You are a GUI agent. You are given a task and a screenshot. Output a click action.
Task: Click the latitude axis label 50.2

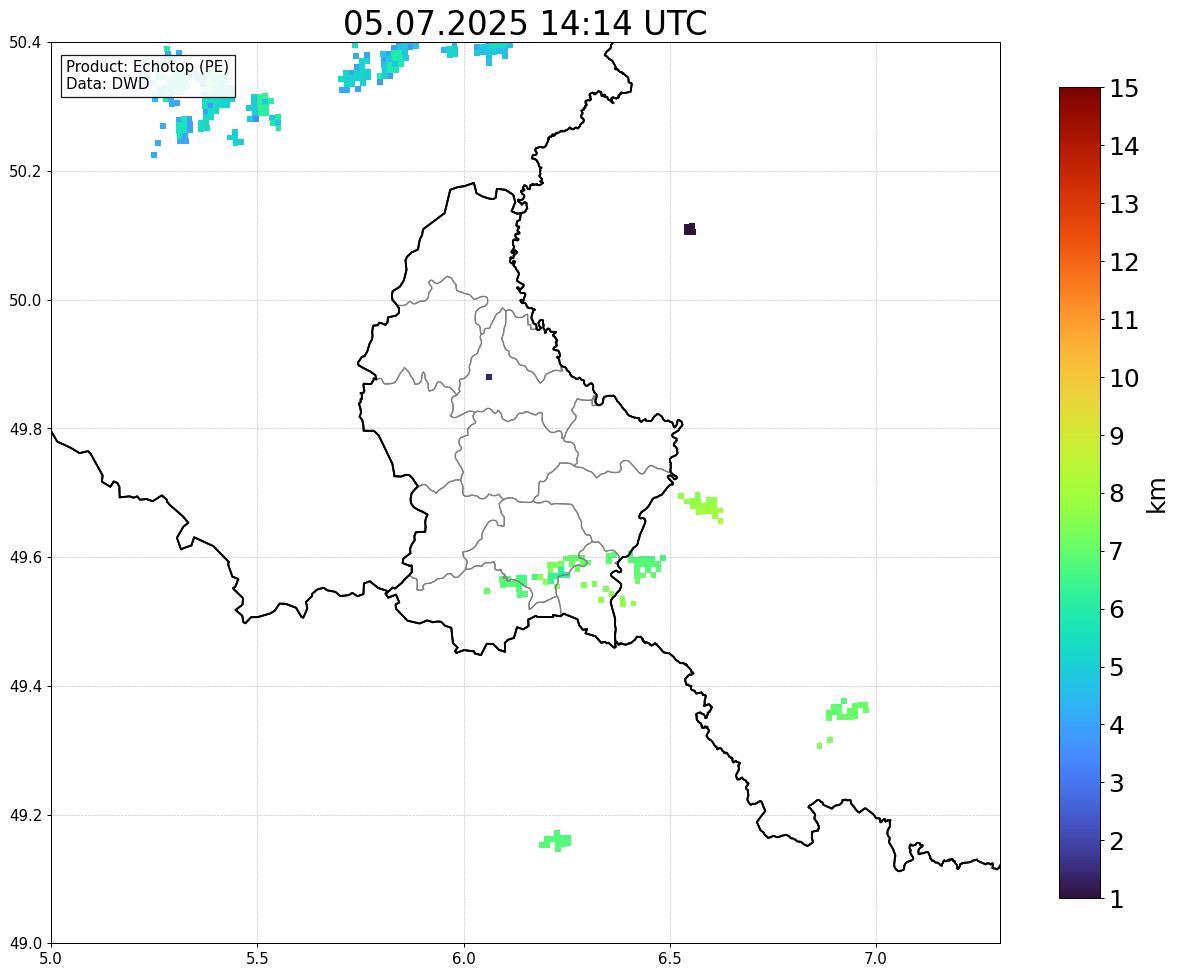tap(25, 171)
